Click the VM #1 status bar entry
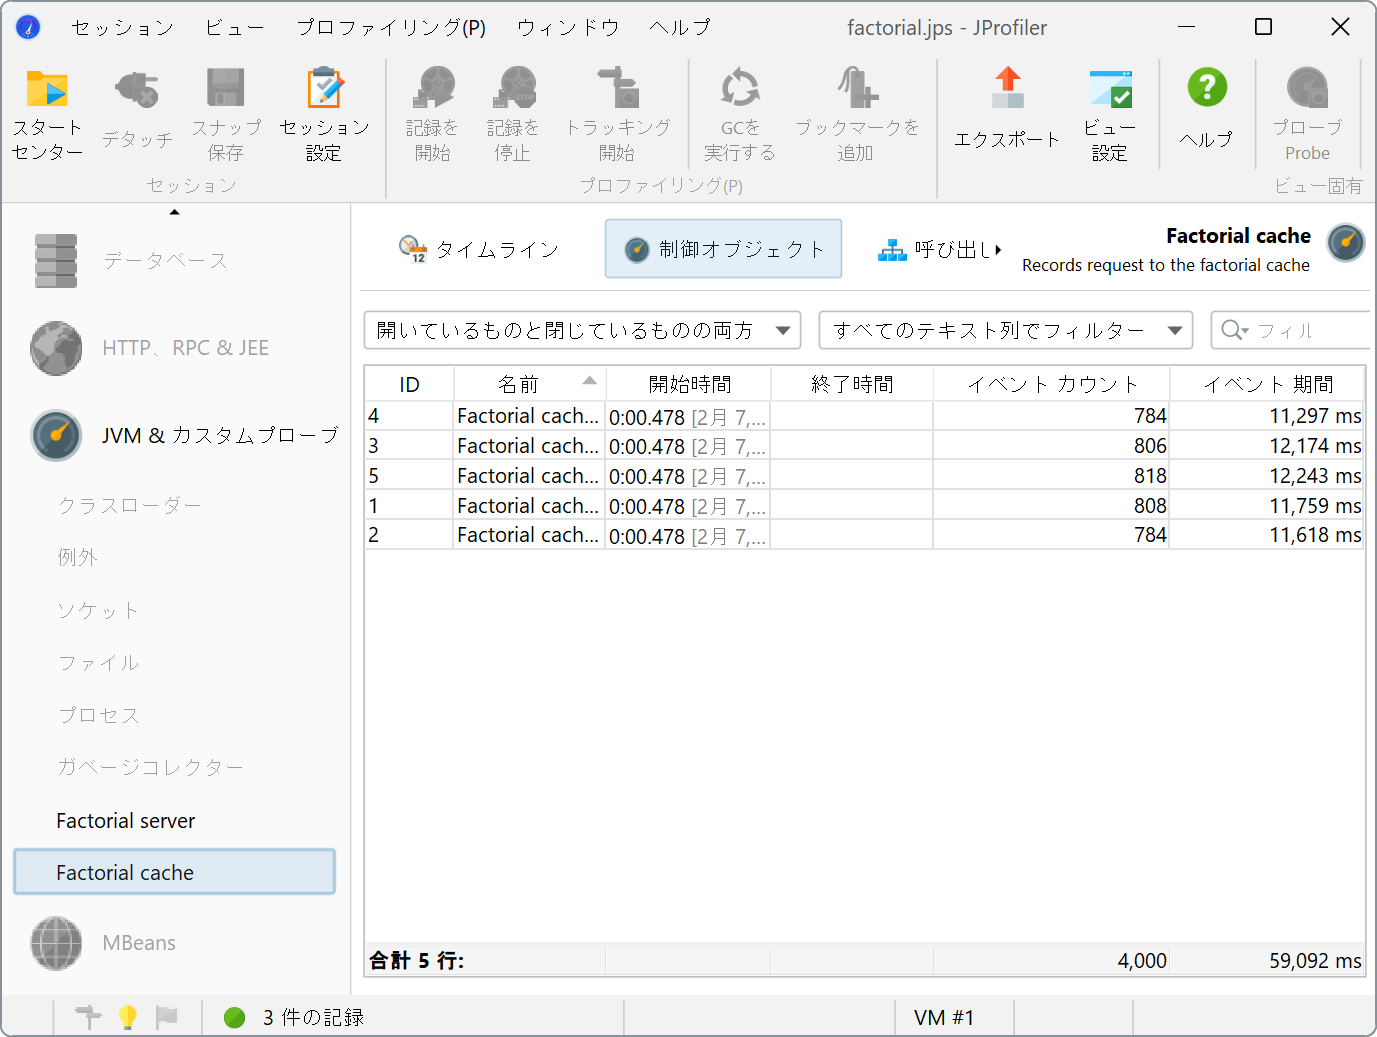This screenshot has width=1377, height=1037. [x=944, y=1017]
